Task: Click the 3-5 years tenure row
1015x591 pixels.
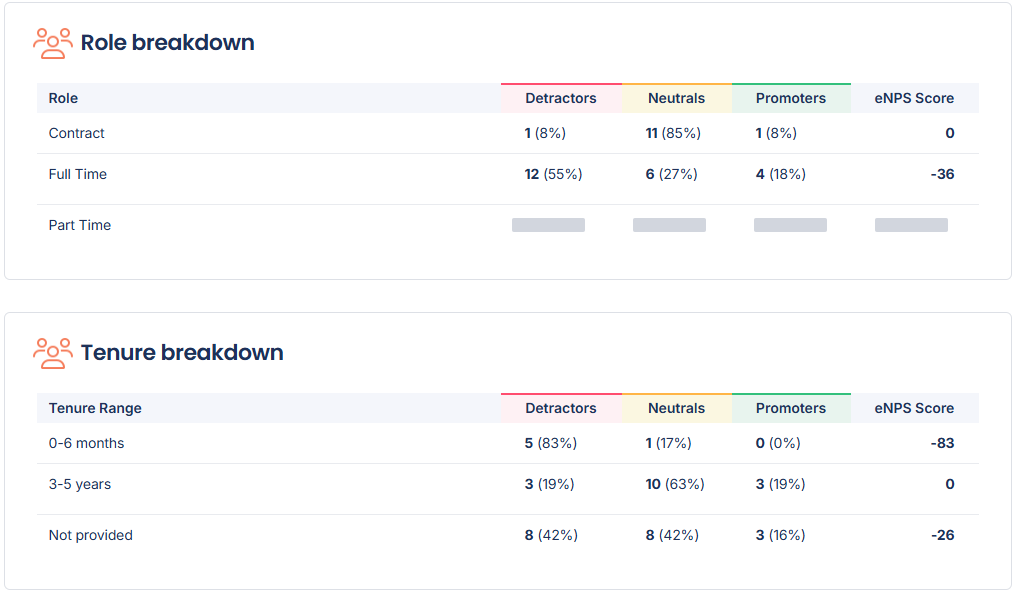Action: tap(80, 484)
